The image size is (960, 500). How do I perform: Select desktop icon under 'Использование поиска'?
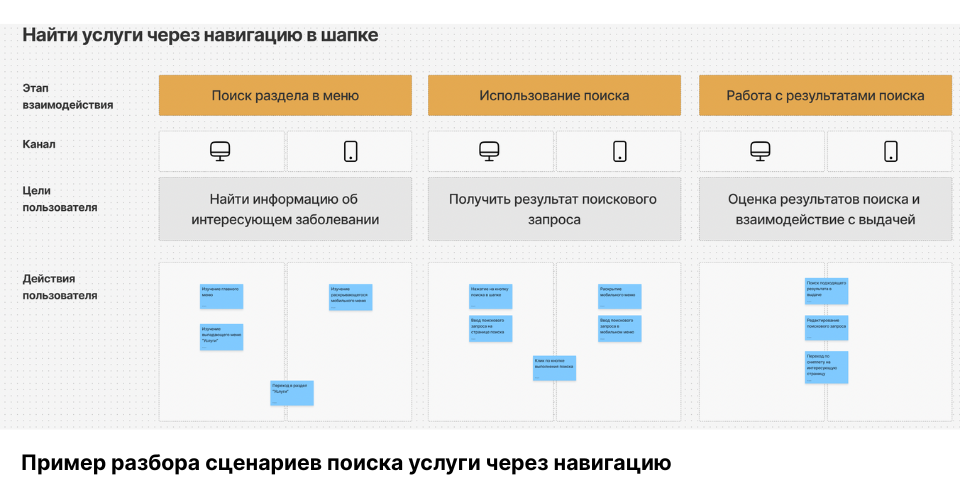(489, 151)
